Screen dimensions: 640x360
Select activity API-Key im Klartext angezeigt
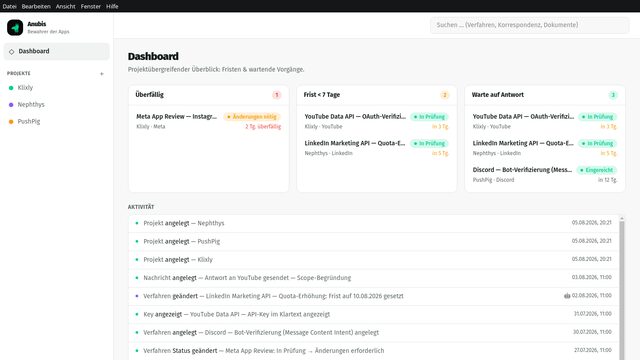tap(374, 314)
